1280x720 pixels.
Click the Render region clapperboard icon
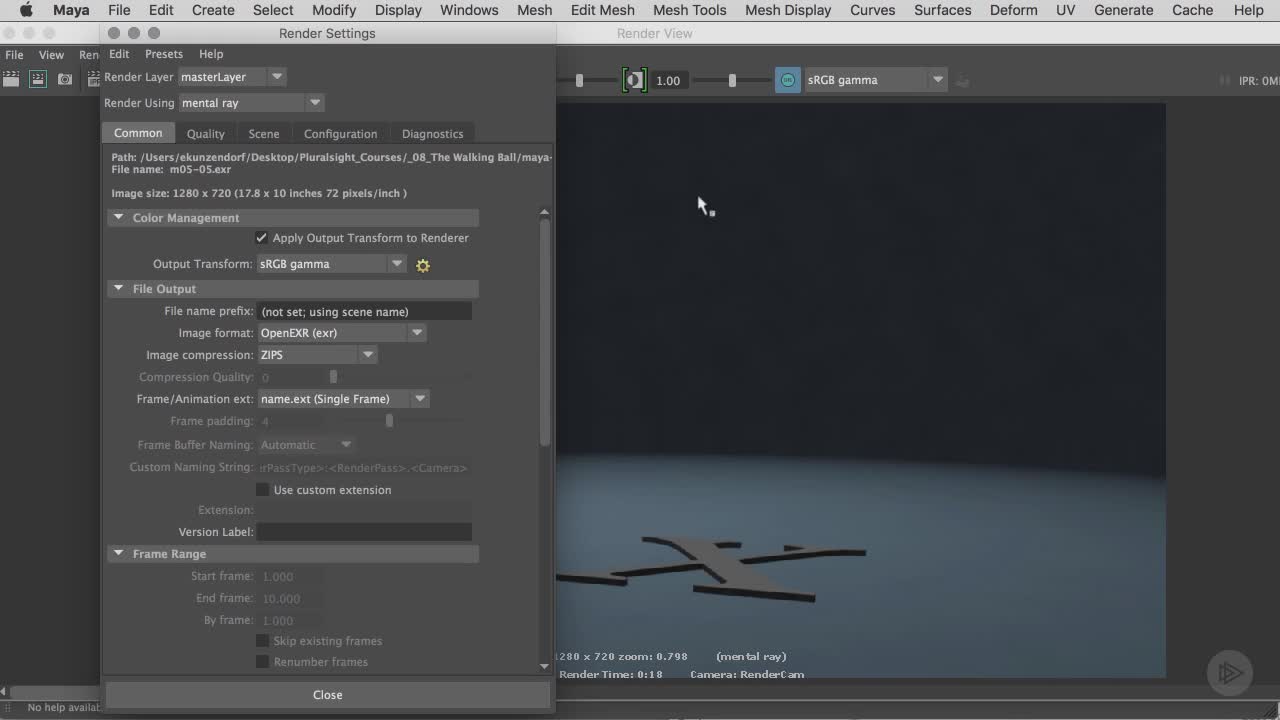coord(38,79)
